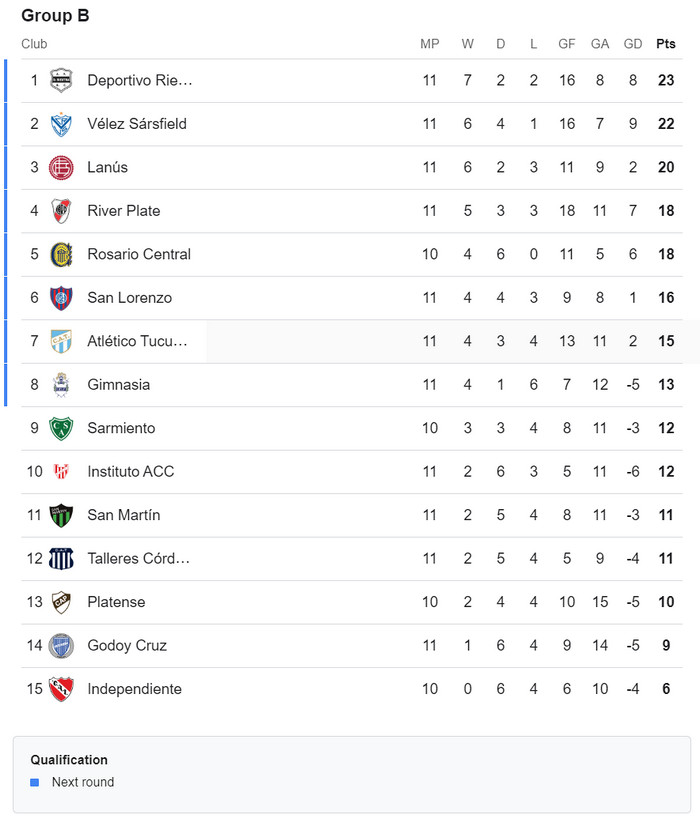Click the Pts column header
The image size is (700, 819).
click(x=666, y=44)
